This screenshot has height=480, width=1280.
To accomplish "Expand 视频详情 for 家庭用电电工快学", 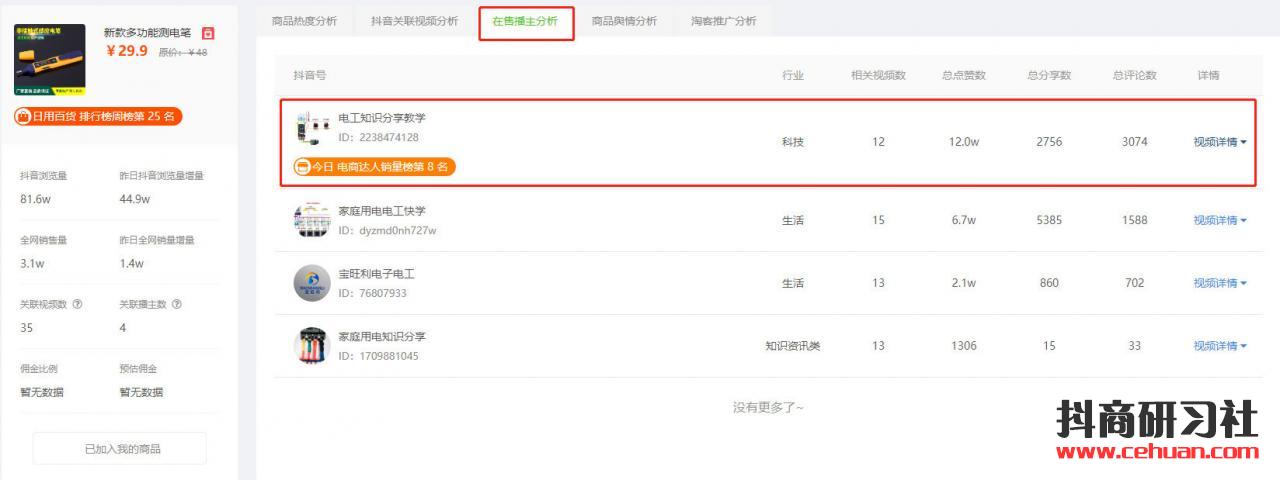I will tap(1220, 220).
